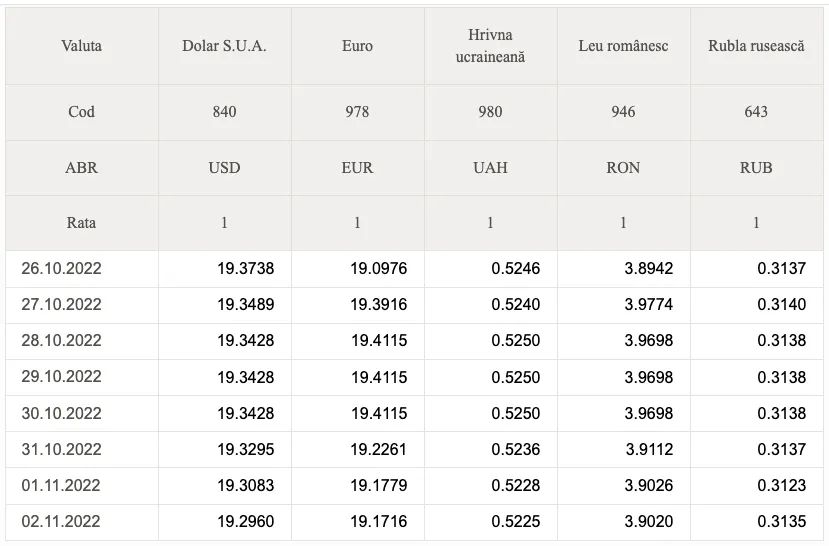This screenshot has width=829, height=546.
Task: Select the Leu românesc header cell
Action: point(623,46)
